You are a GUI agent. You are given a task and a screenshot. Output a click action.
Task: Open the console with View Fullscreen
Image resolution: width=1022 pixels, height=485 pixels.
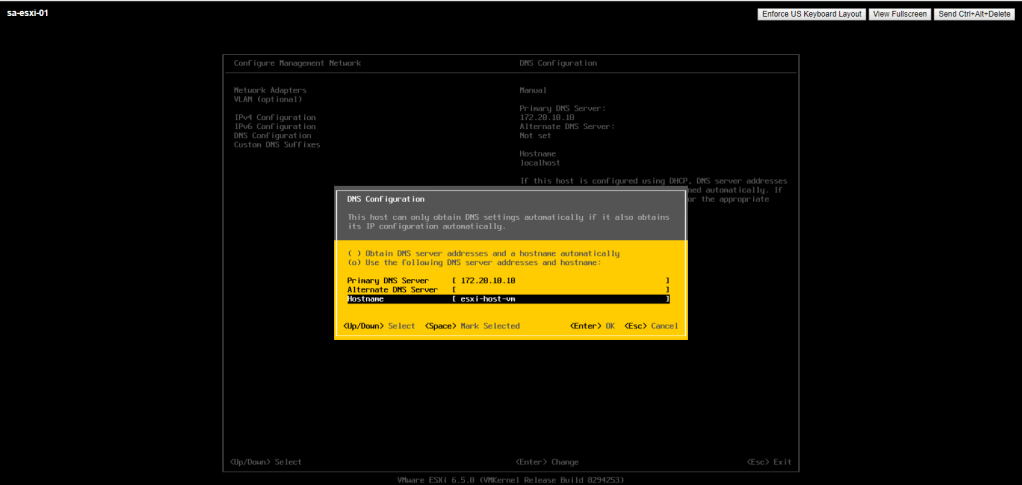(x=898, y=14)
